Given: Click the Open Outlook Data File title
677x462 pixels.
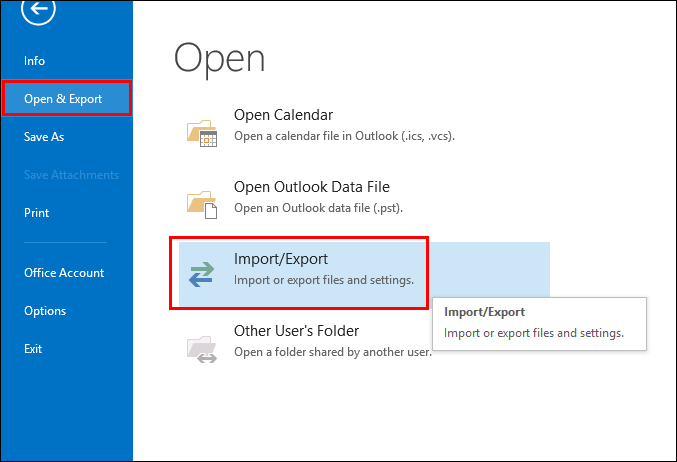Looking at the screenshot, I should (x=311, y=187).
